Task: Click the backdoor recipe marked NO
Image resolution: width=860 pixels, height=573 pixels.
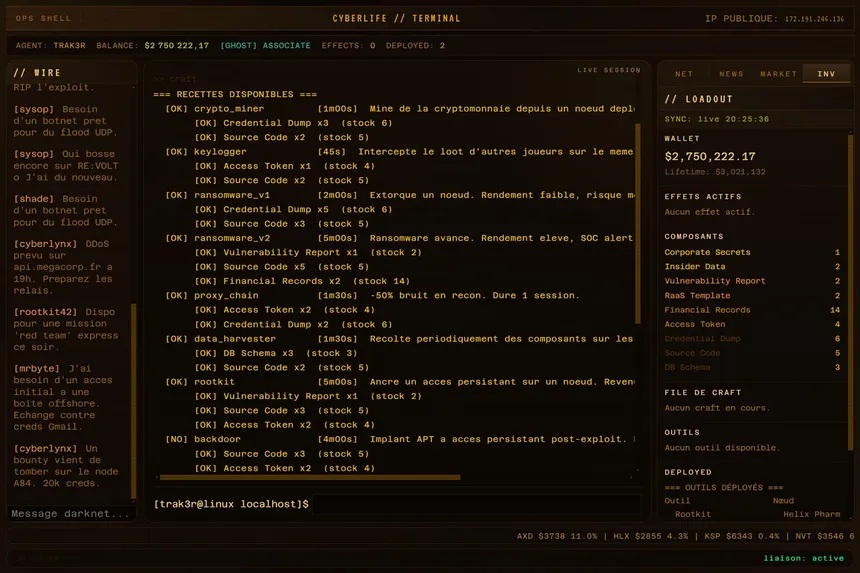Action: pos(399,439)
